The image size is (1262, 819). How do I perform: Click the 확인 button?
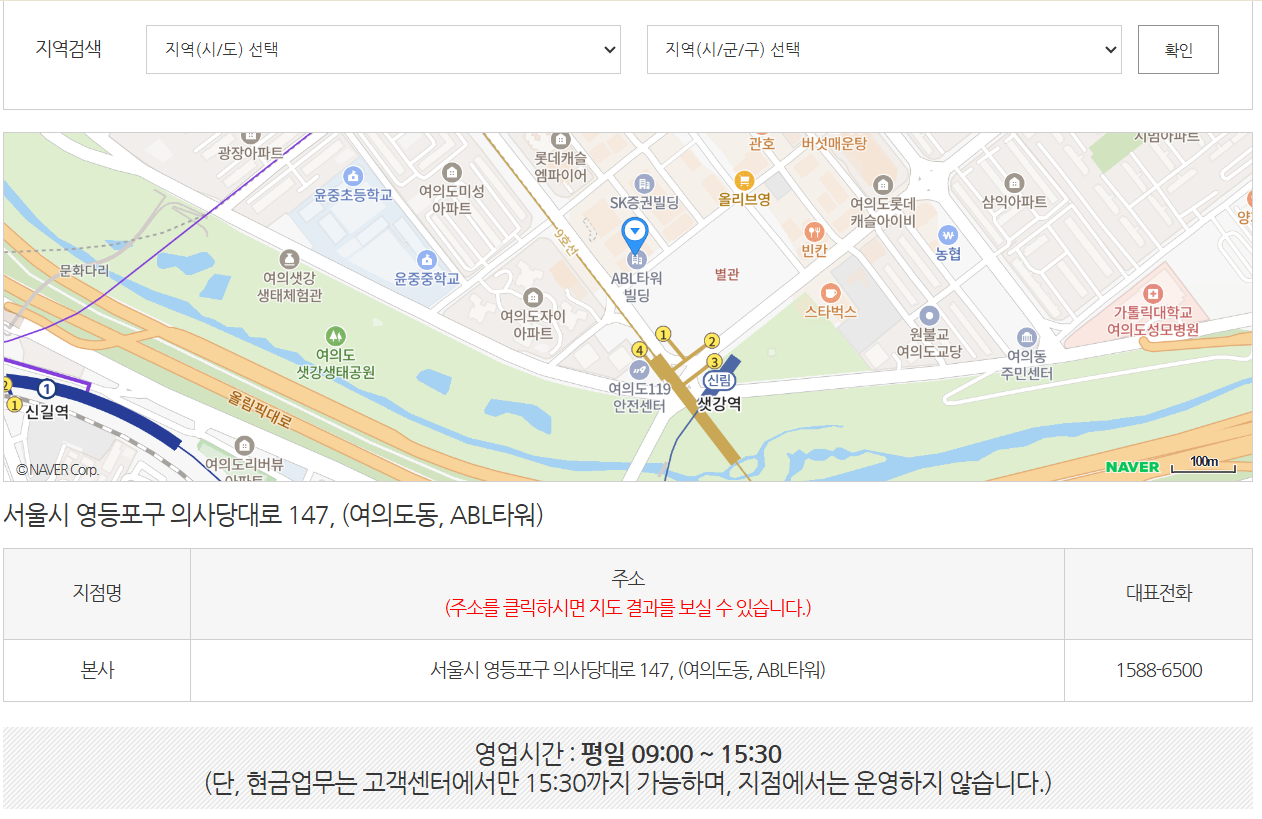(x=1178, y=49)
